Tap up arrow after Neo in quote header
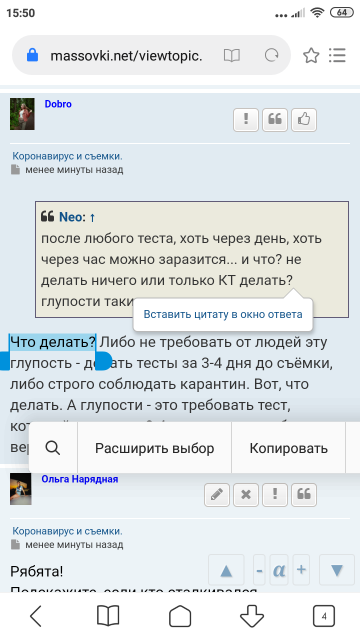Viewport: 360px width, 640px height. pos(92,218)
